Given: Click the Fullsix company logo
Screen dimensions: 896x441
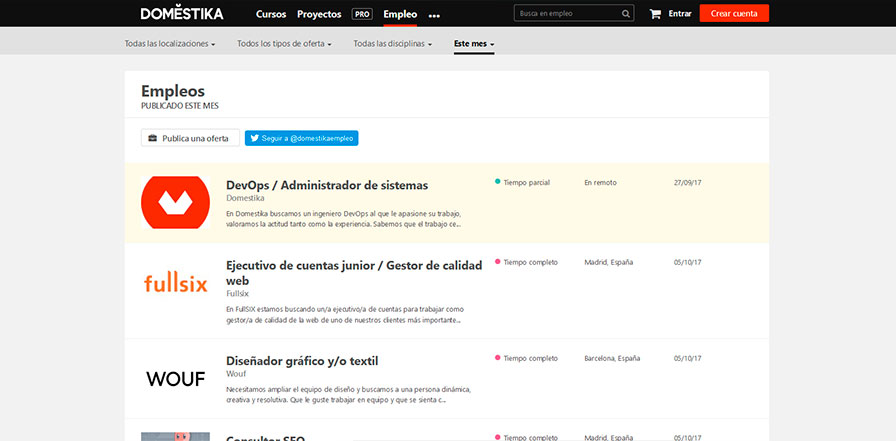Looking at the screenshot, I should coord(175,283).
